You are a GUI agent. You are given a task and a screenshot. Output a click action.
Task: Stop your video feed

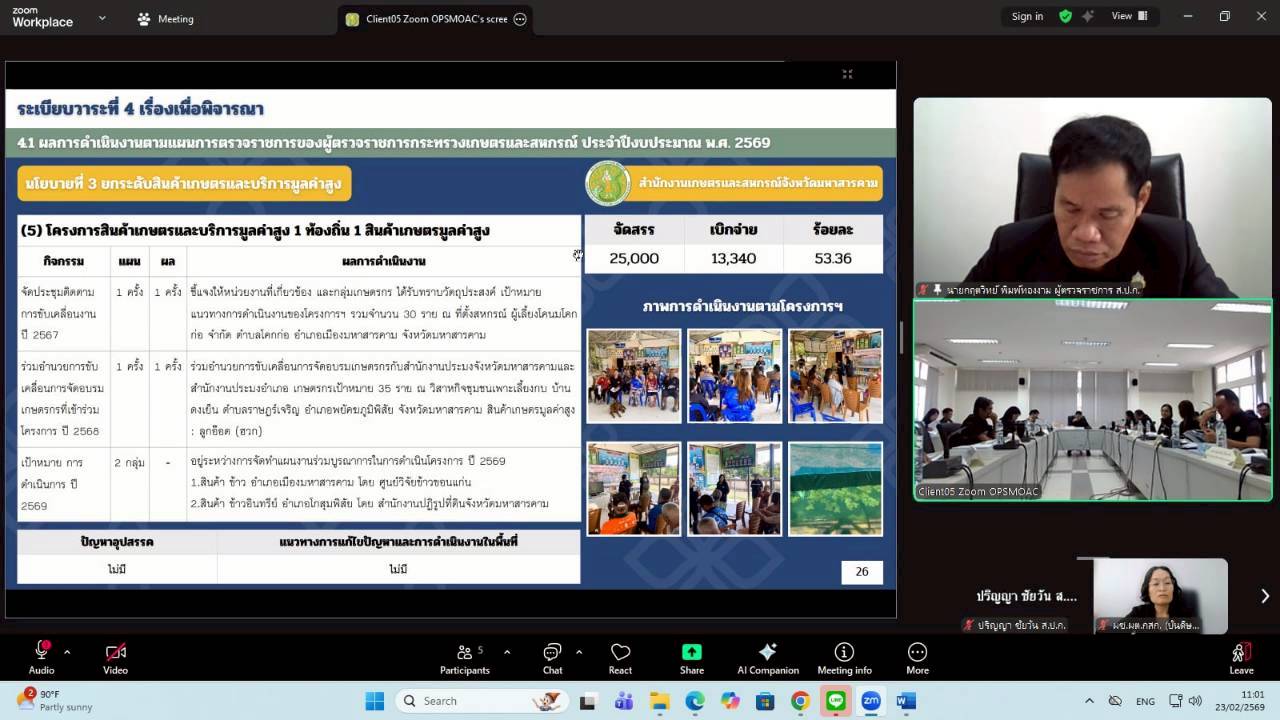point(114,655)
